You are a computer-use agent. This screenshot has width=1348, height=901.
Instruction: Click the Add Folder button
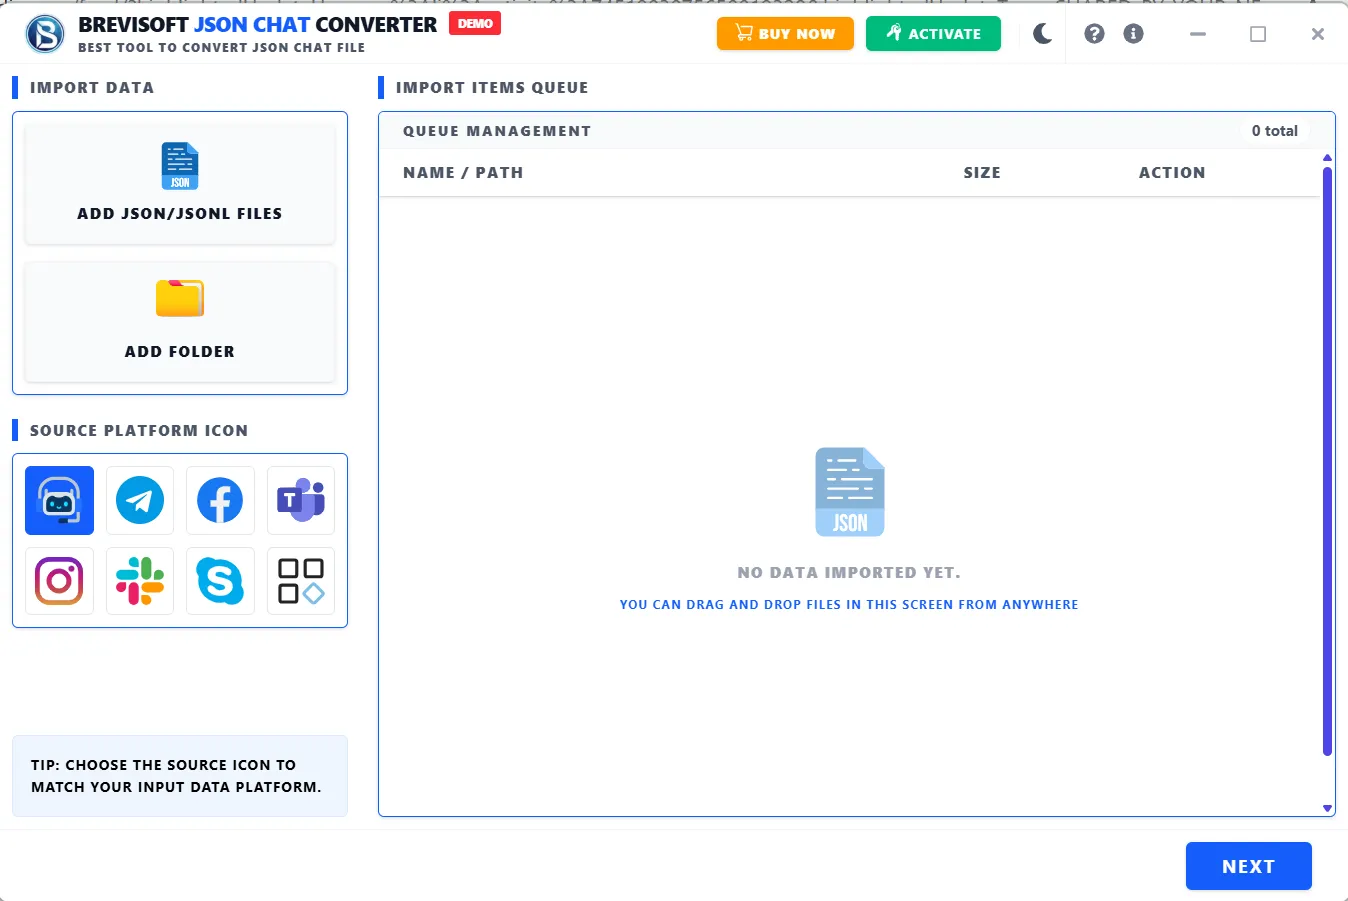[x=180, y=322]
